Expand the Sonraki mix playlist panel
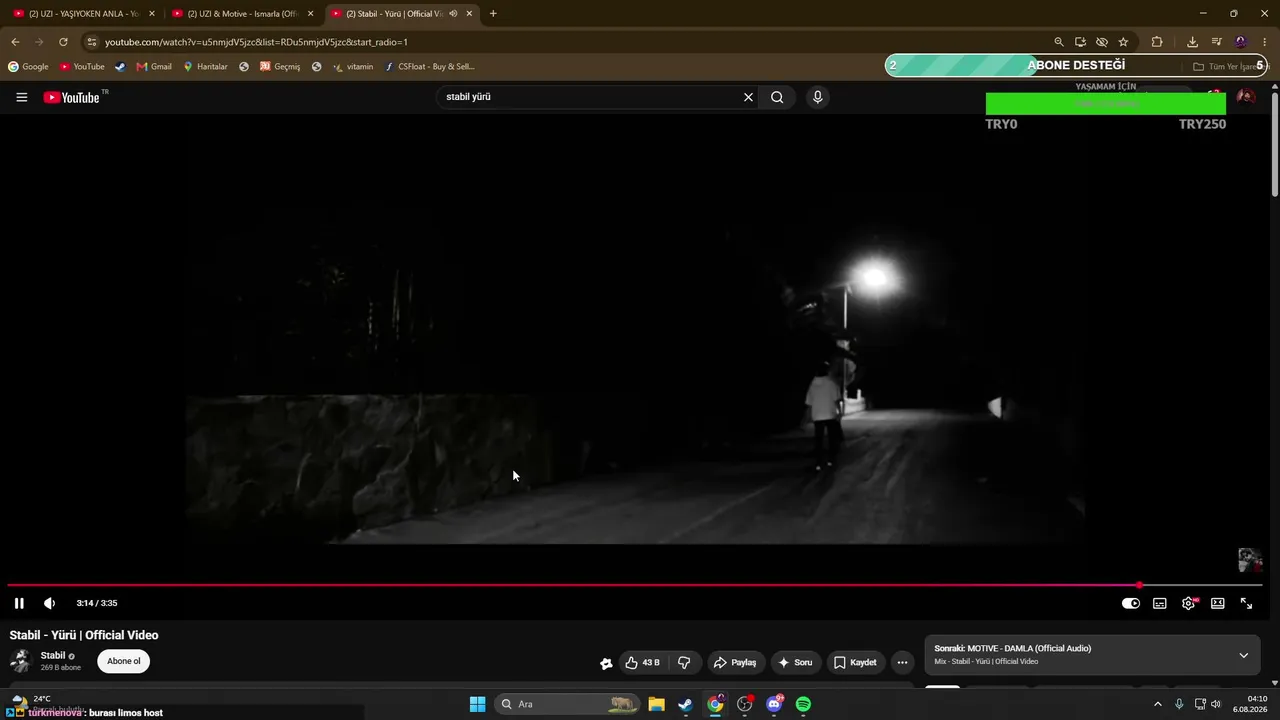Screen dimensions: 1280x720 point(1244,656)
